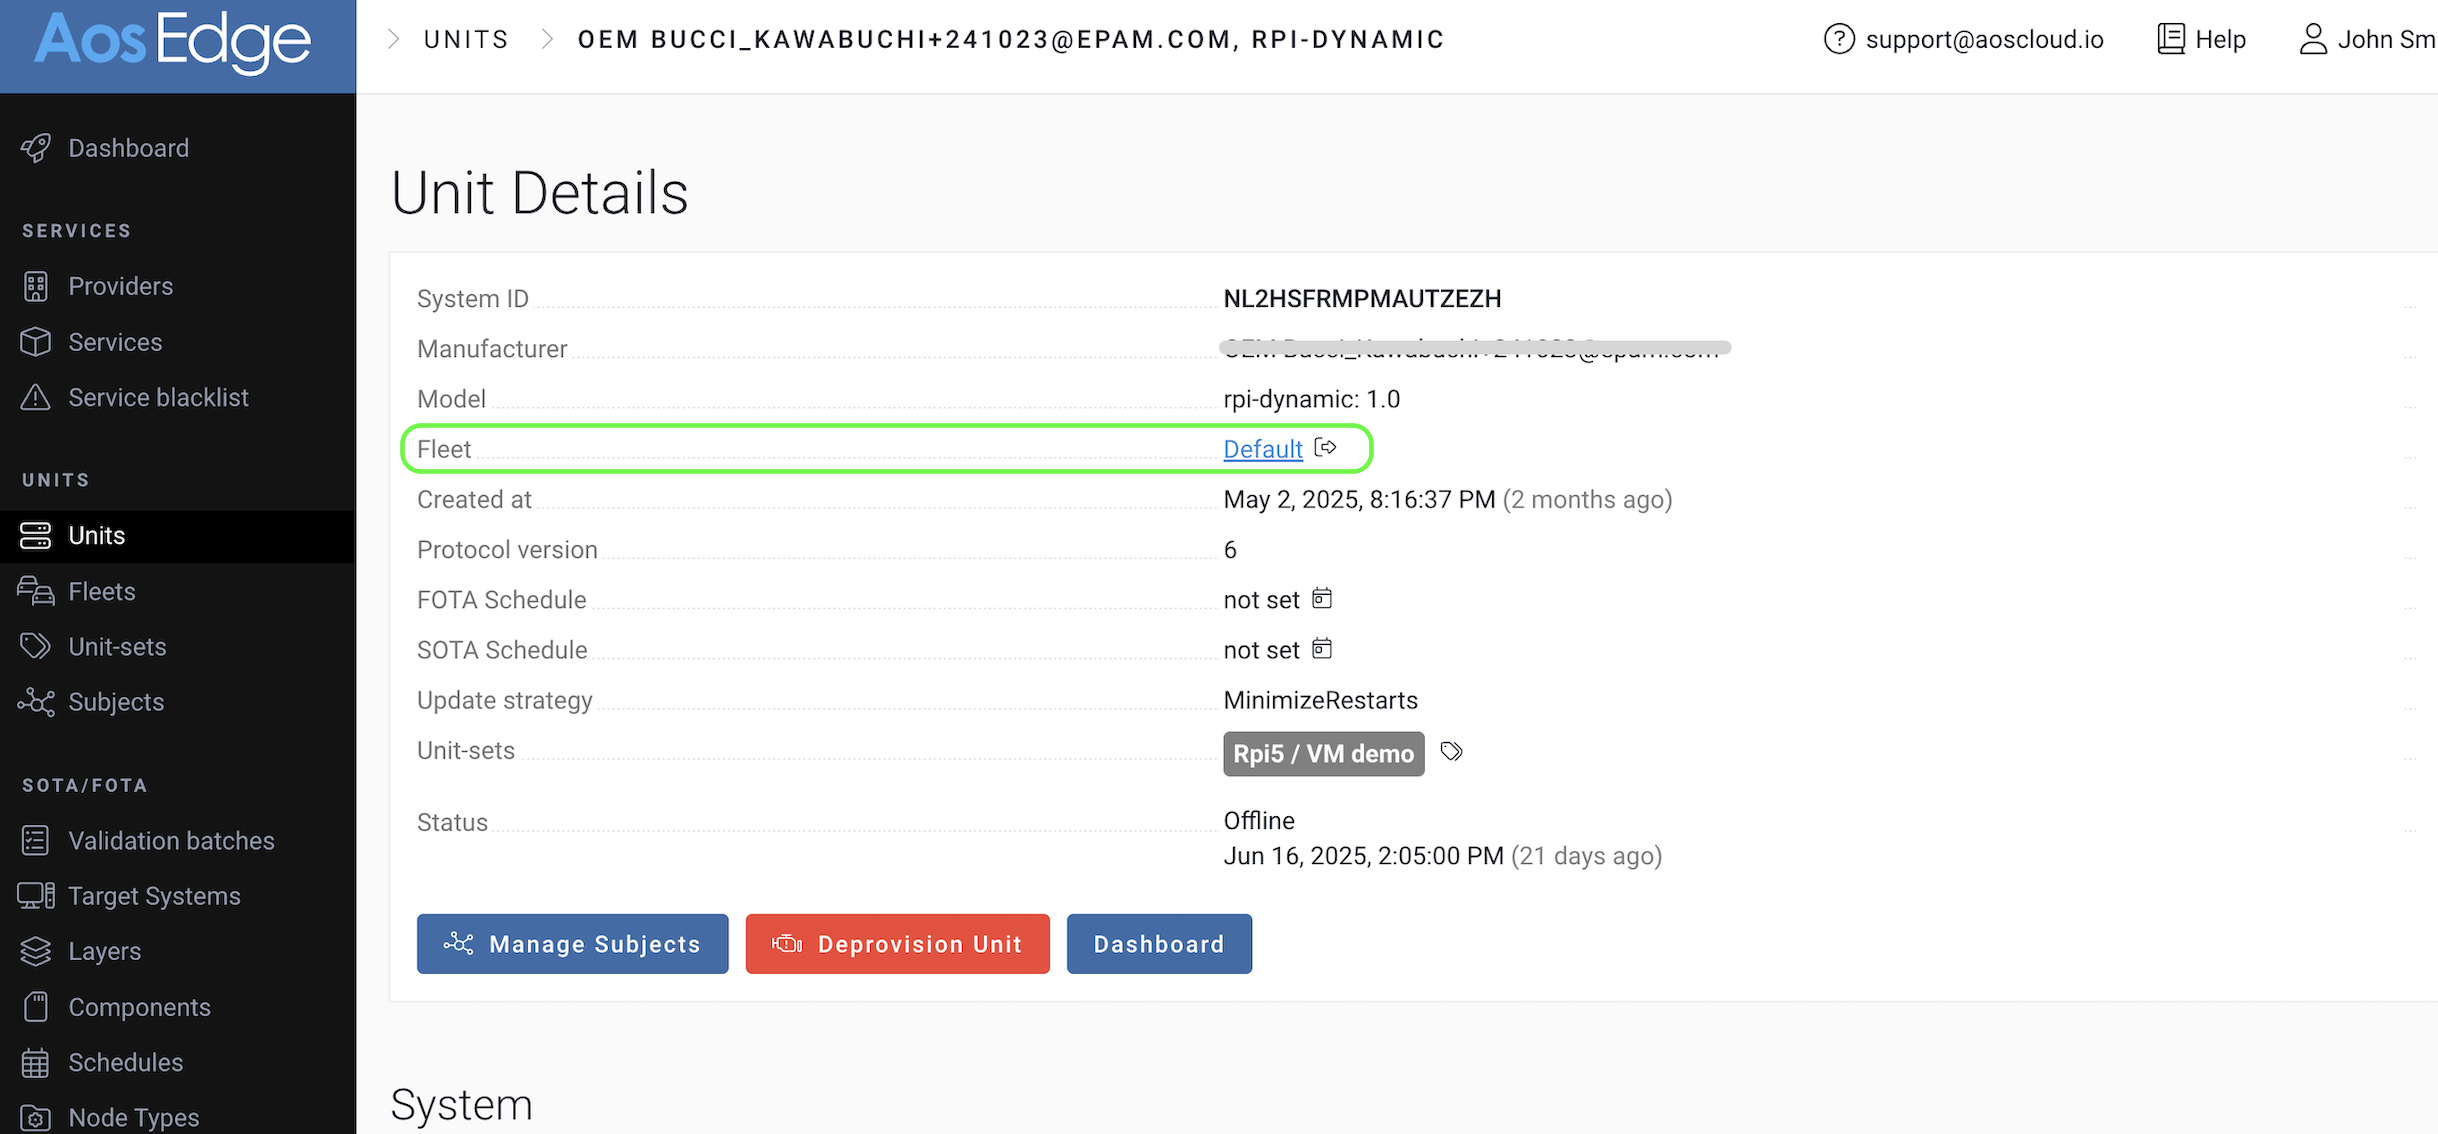The width and height of the screenshot is (2438, 1134).
Task: Click the Rpi5 / VM demo tag
Action: (x=1323, y=754)
